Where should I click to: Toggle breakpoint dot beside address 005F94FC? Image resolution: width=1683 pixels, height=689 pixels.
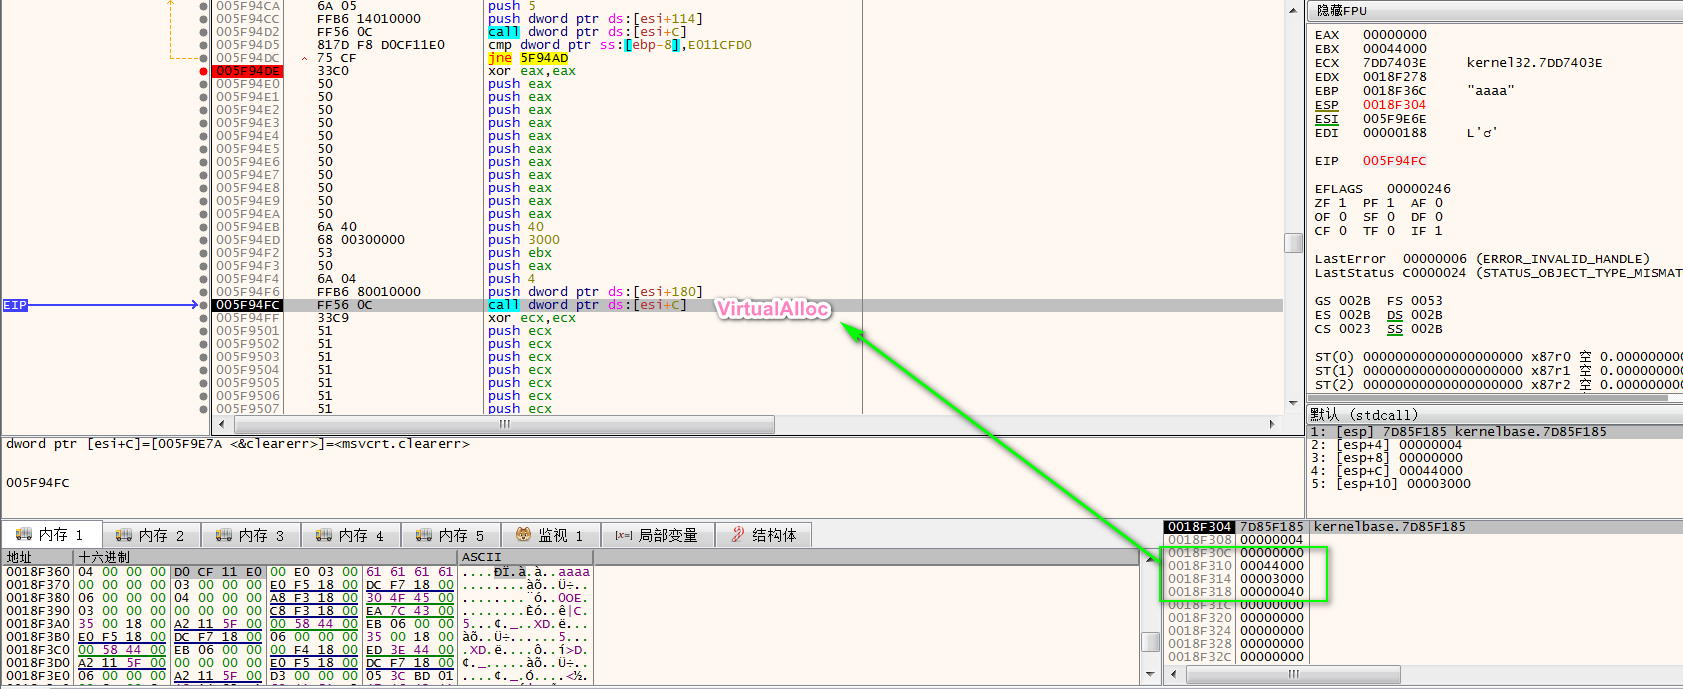(x=204, y=305)
